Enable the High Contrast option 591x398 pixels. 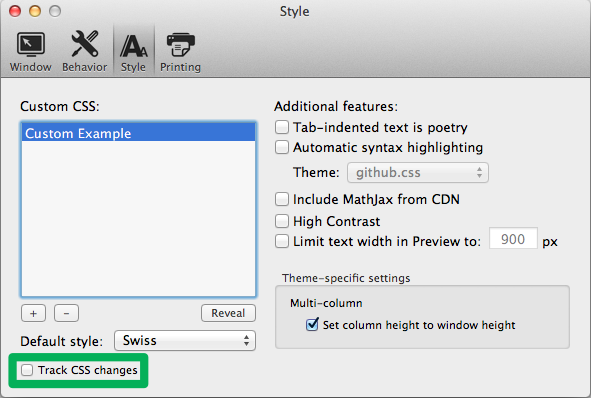click(x=282, y=221)
